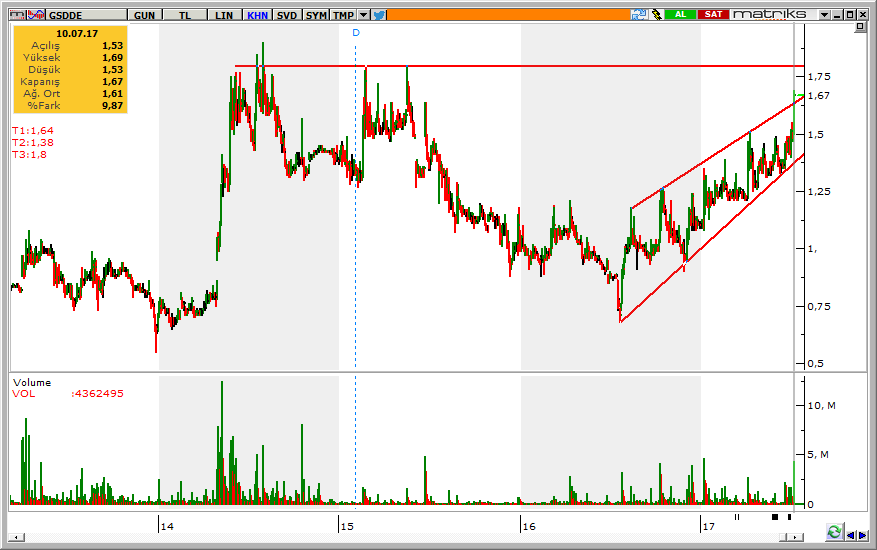Click the blue sync arrows icon

coord(639,15)
